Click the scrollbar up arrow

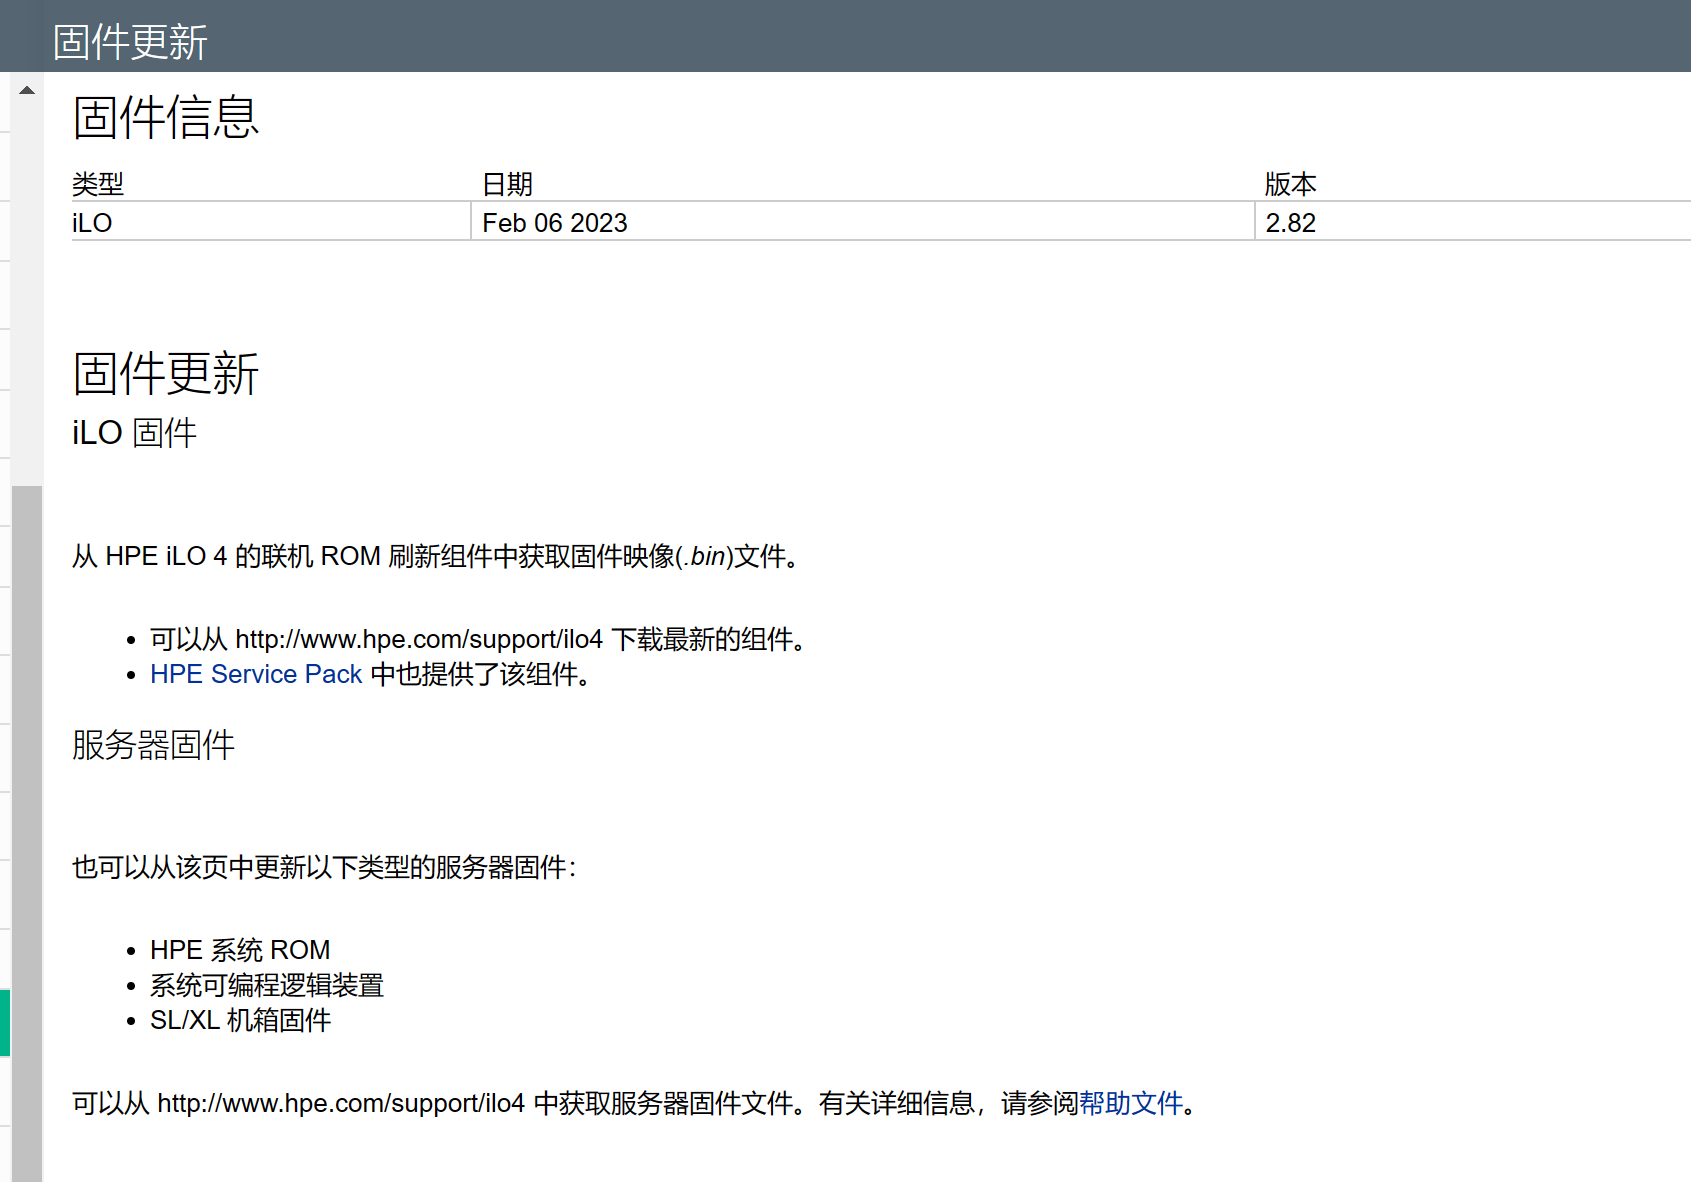click(25, 89)
